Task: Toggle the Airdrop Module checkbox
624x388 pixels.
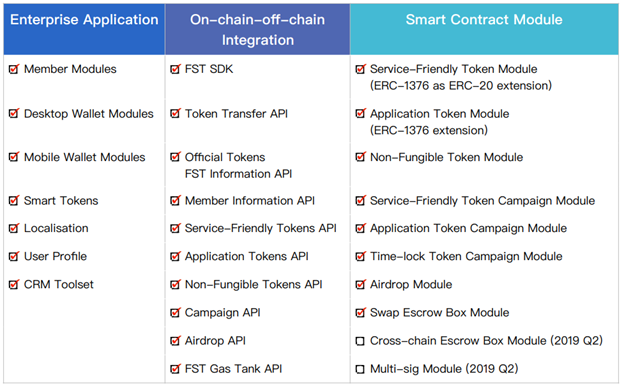Action: point(361,285)
